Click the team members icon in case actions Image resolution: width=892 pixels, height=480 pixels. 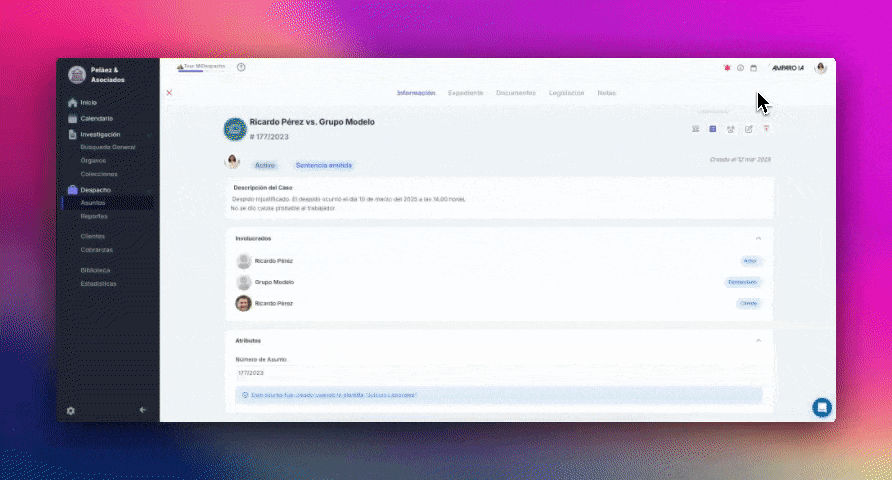730,129
